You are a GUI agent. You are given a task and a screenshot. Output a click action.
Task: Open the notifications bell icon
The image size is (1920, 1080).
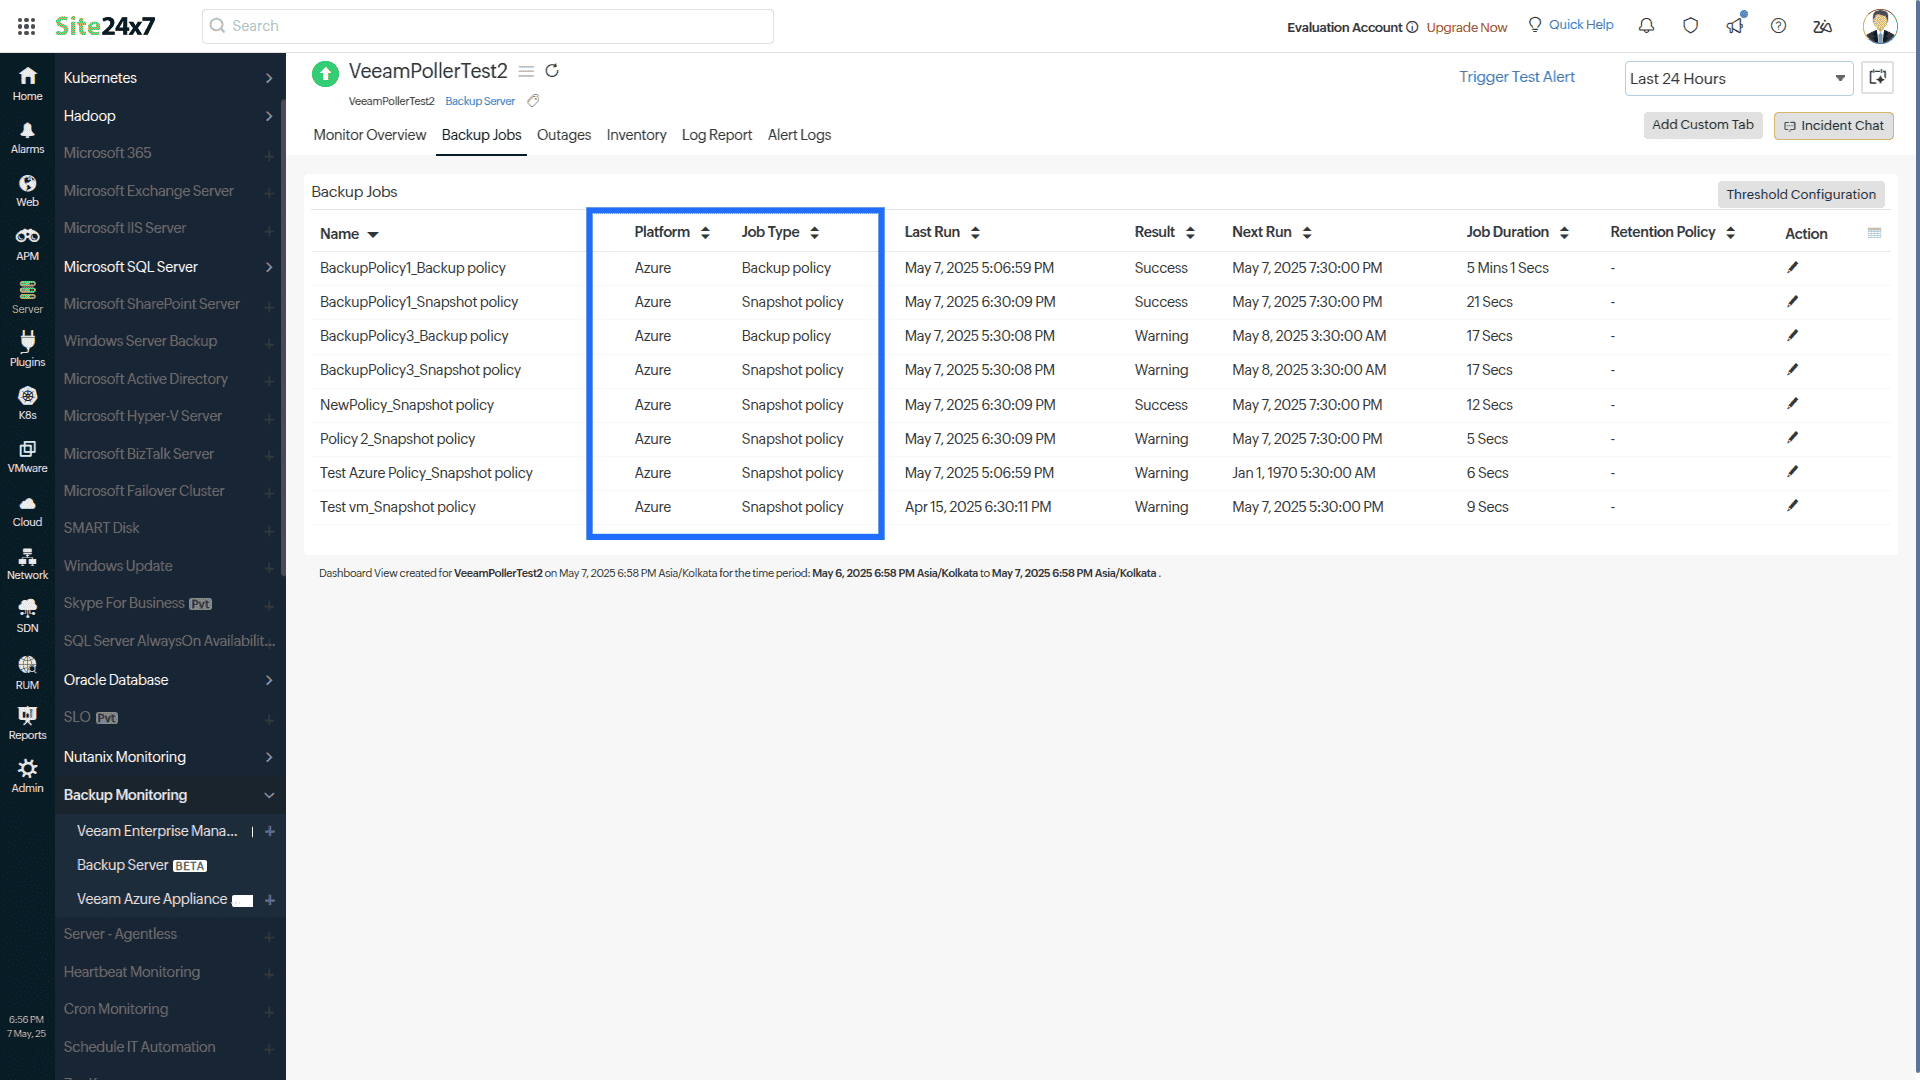tap(1646, 25)
